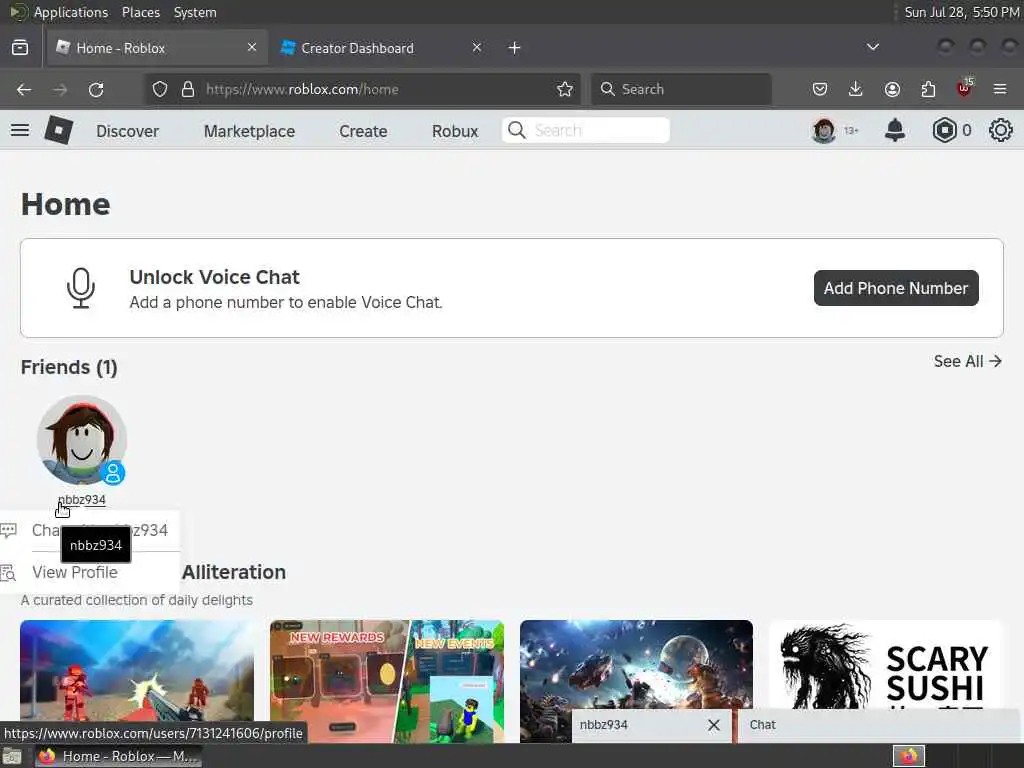This screenshot has height=768, width=1024.
Task: Close the nbbz934 chat window
Action: [714, 725]
